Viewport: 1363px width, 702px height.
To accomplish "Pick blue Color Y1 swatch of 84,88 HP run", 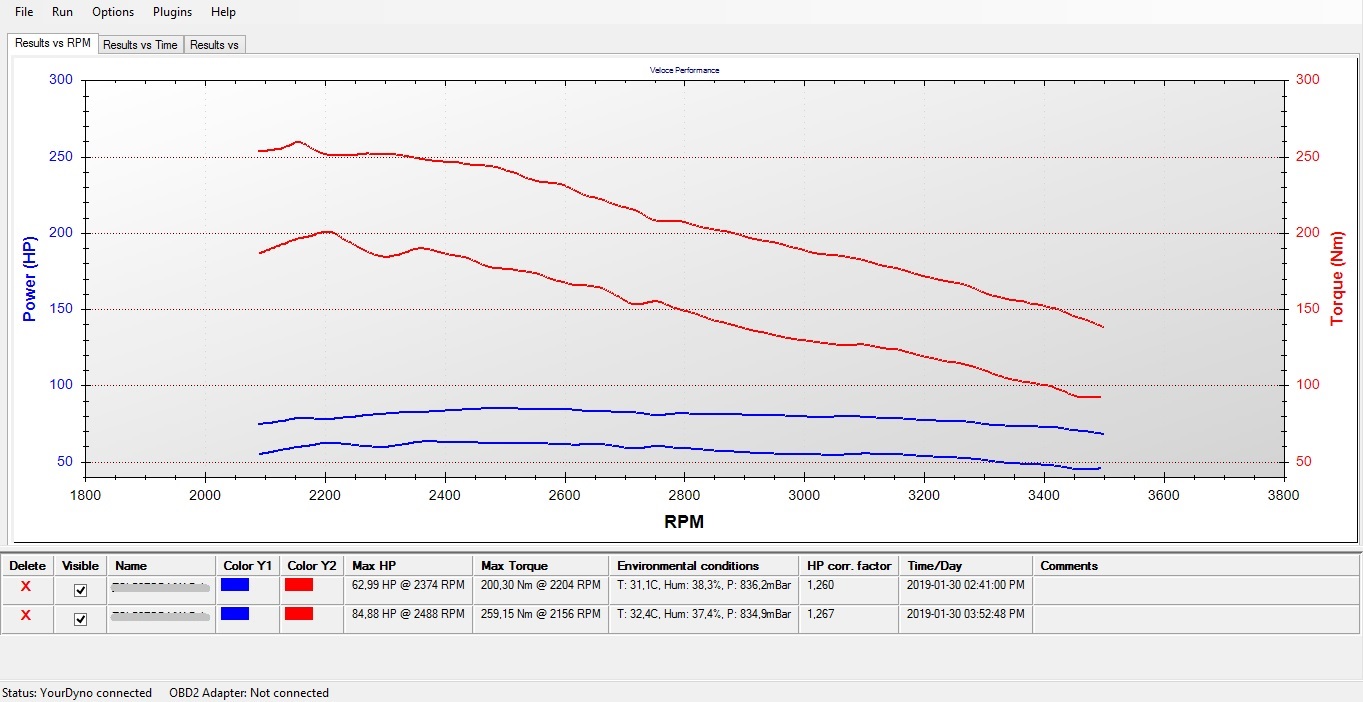I will 235,613.
